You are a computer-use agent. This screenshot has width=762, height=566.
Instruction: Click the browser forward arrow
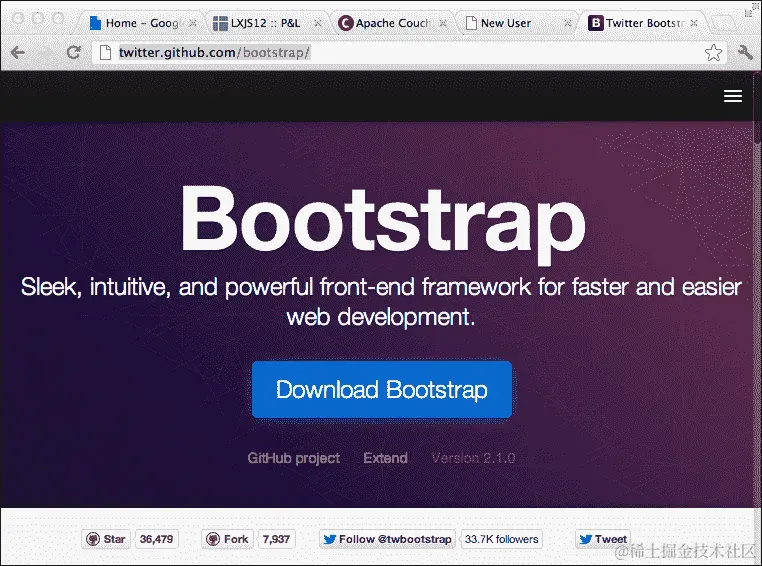45,52
